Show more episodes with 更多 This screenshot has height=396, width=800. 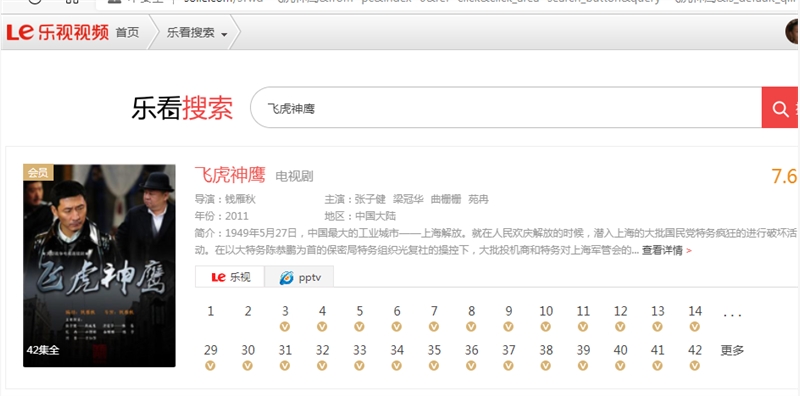point(732,351)
